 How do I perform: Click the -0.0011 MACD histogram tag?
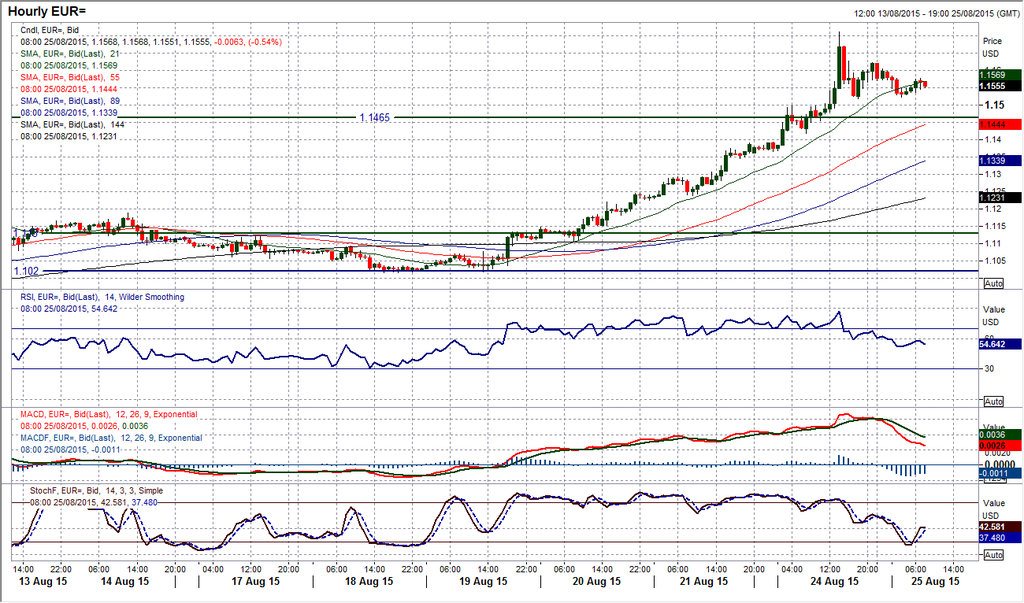click(1000, 474)
